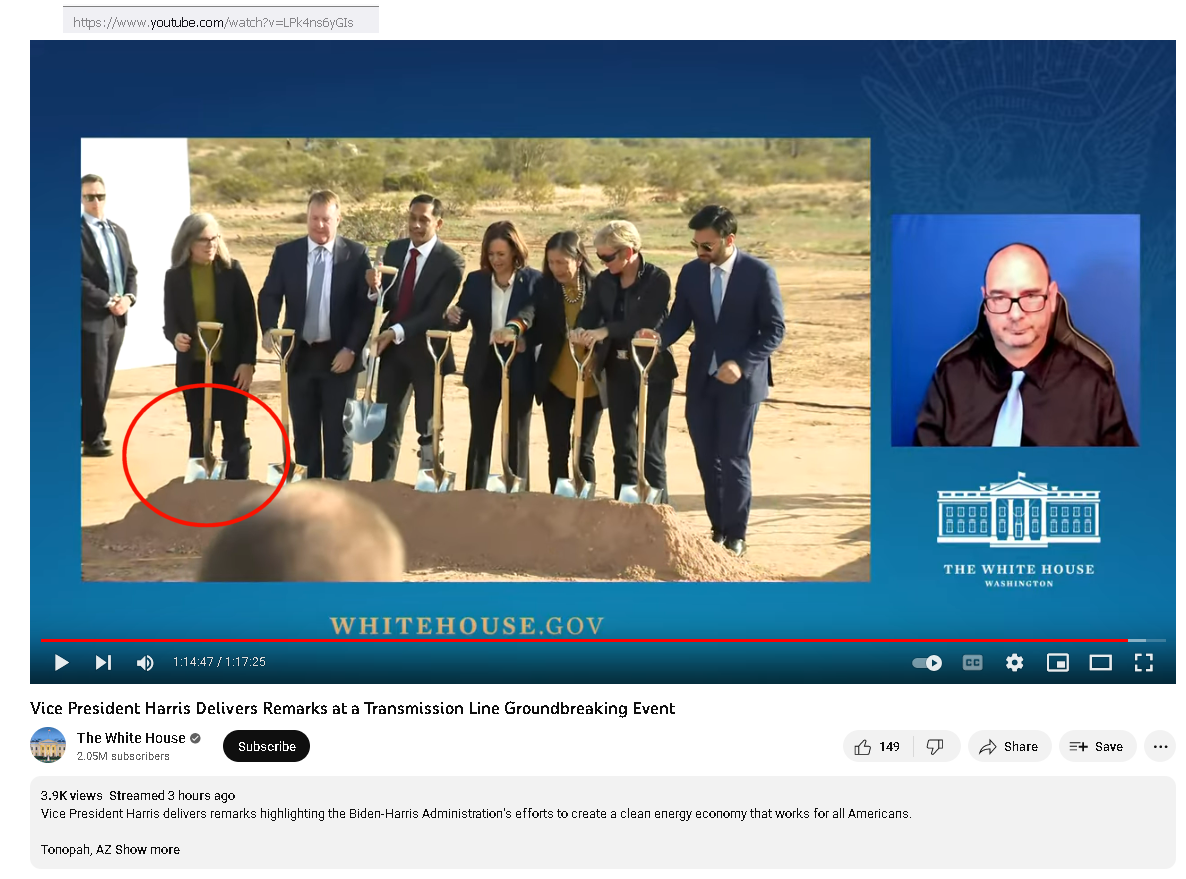Play the video
Viewport: 1186px width, 879px height.
(61, 663)
